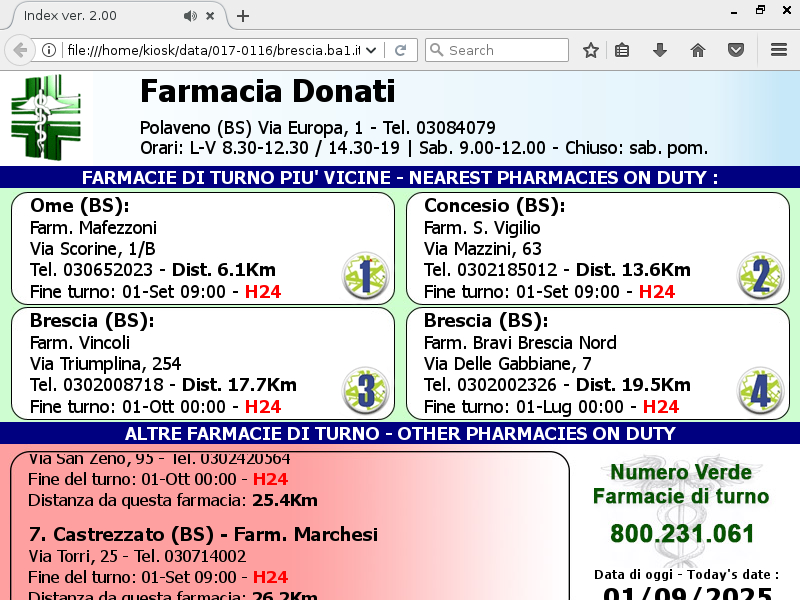Click the number 1 badge for Ome pharmacy
The height and width of the screenshot is (600, 800).
tap(364, 276)
